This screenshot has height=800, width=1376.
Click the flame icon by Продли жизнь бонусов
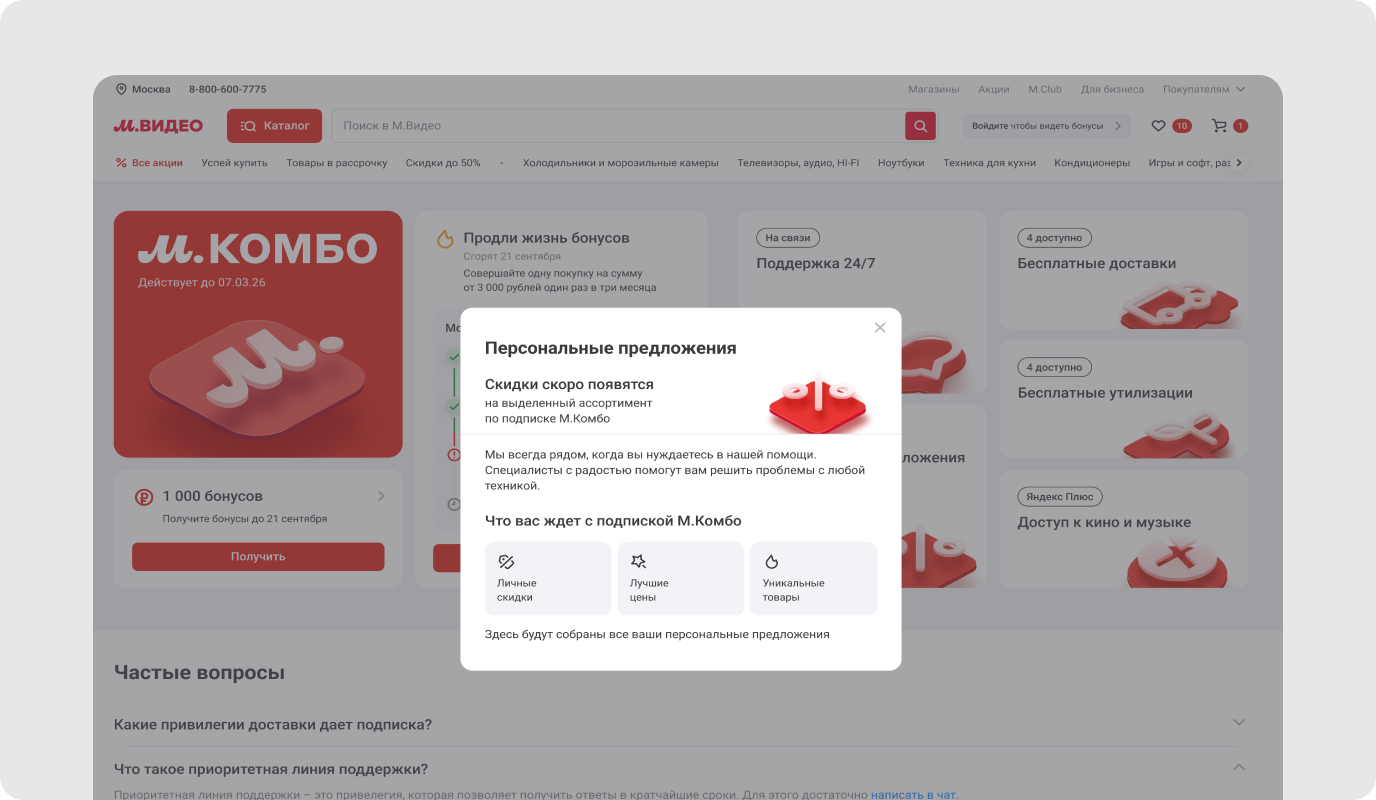(445, 239)
